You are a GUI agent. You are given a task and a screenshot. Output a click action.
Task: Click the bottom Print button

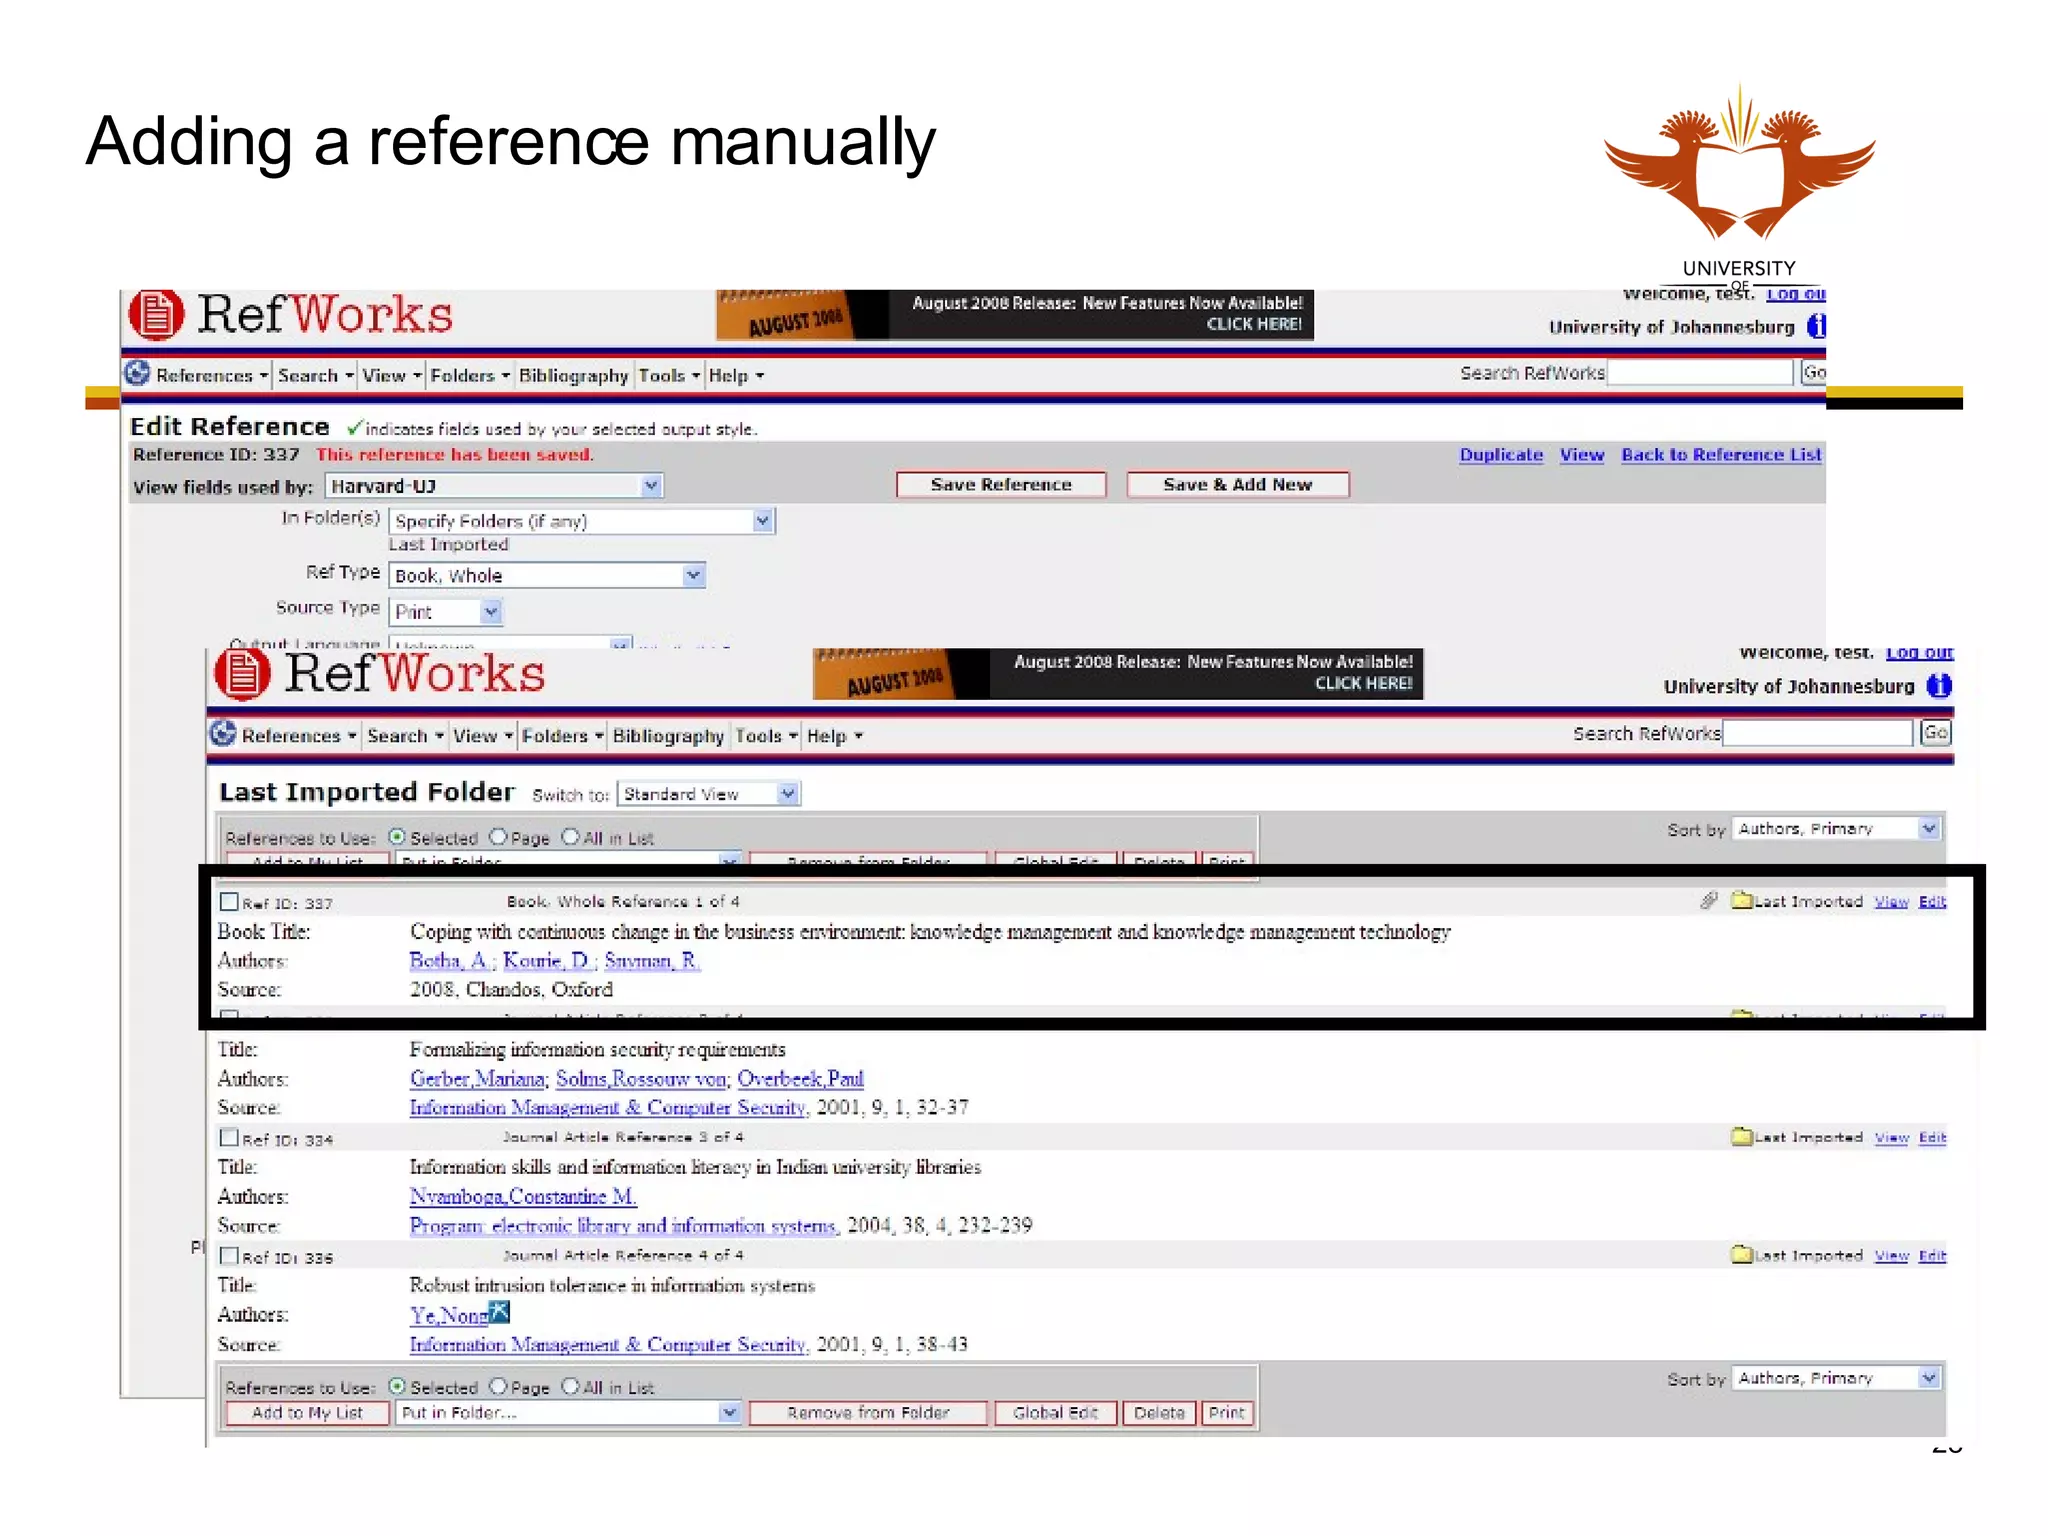[x=1227, y=1413]
